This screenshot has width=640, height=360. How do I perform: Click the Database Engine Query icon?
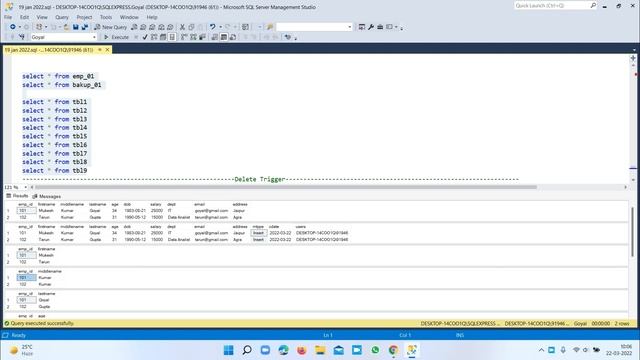click(134, 27)
